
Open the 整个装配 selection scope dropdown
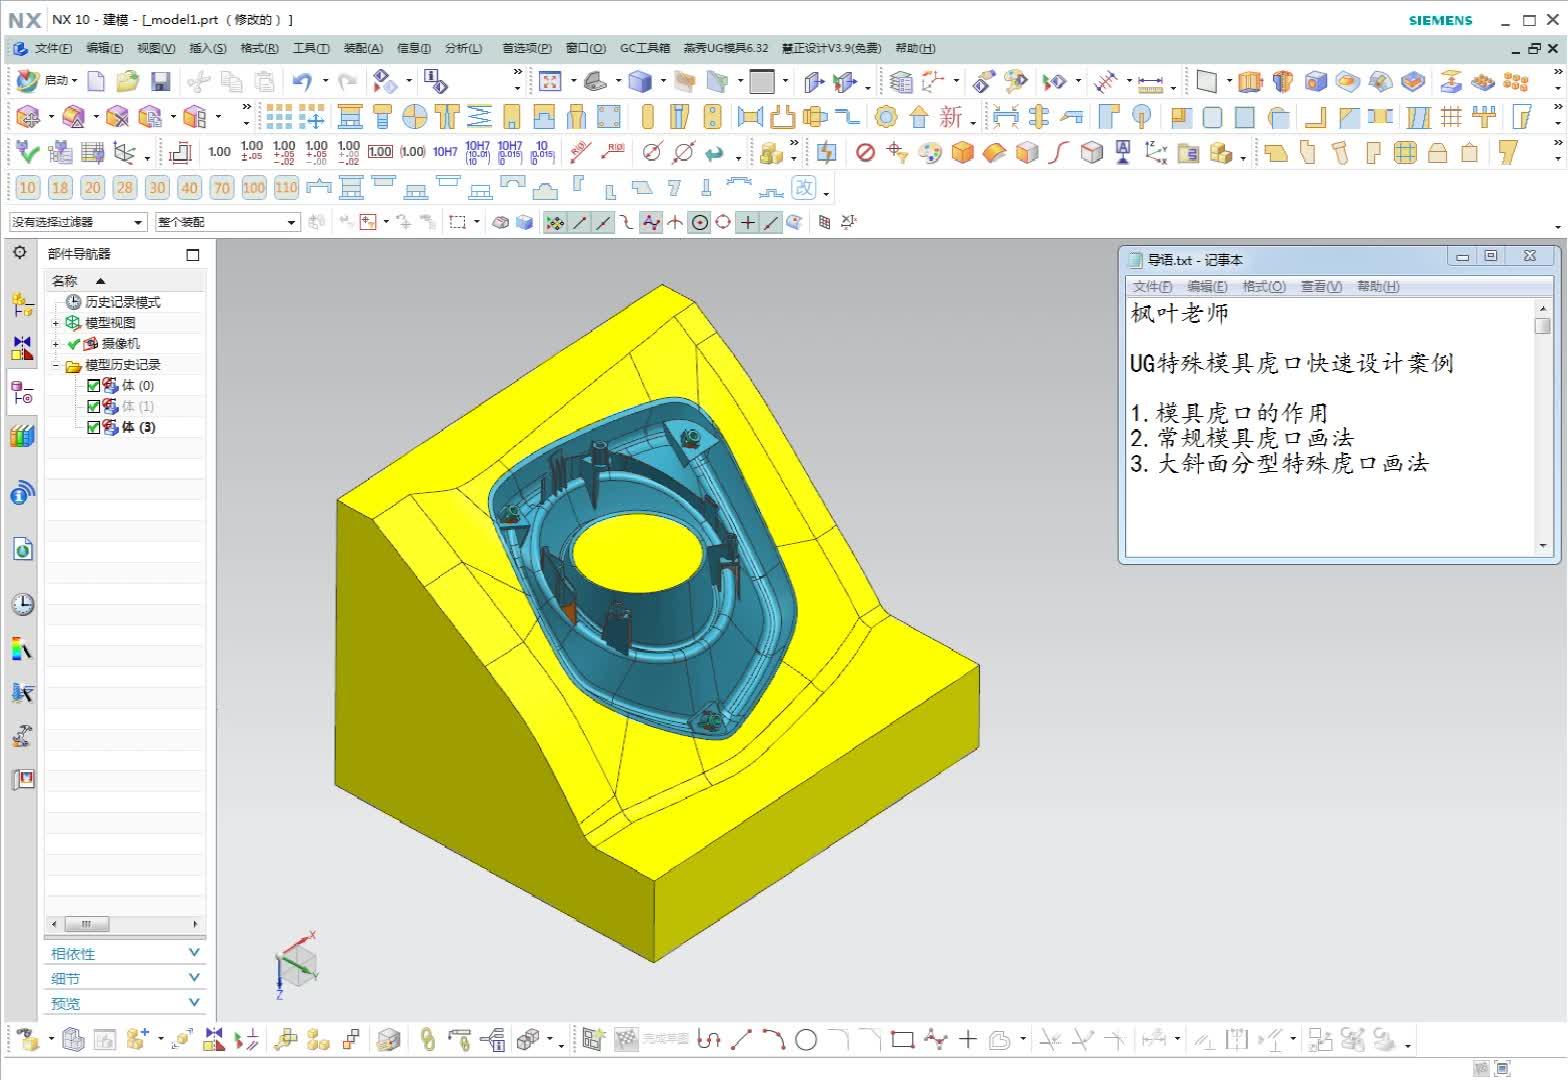227,222
